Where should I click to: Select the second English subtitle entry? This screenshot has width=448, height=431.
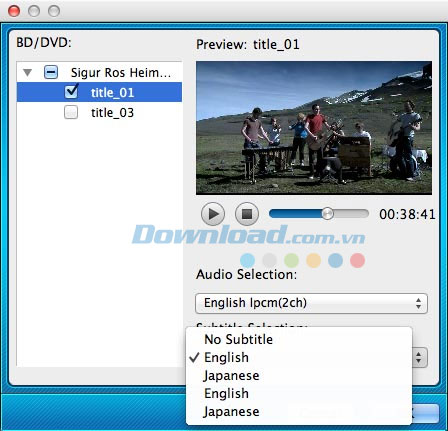[x=226, y=393]
